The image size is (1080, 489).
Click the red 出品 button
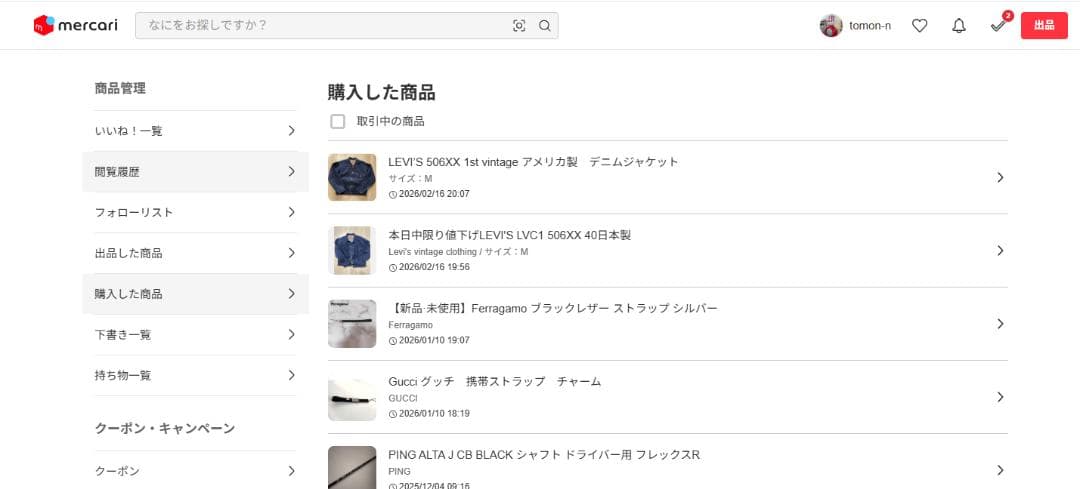click(1044, 26)
